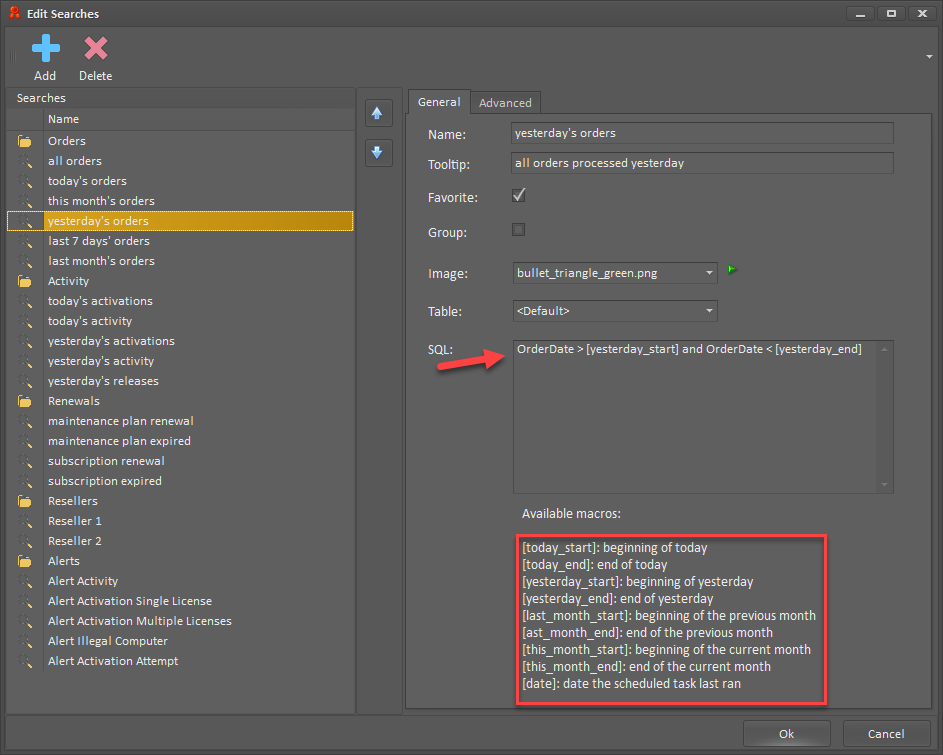Screen dimensions: 943x755
Task: Select the General tab
Action: 439,102
